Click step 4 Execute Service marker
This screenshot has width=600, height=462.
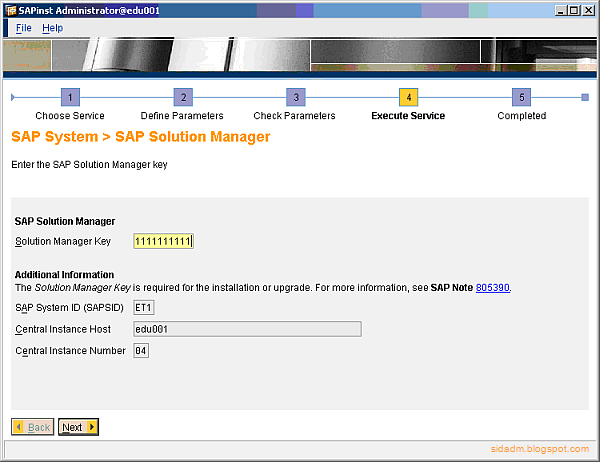(x=408, y=97)
